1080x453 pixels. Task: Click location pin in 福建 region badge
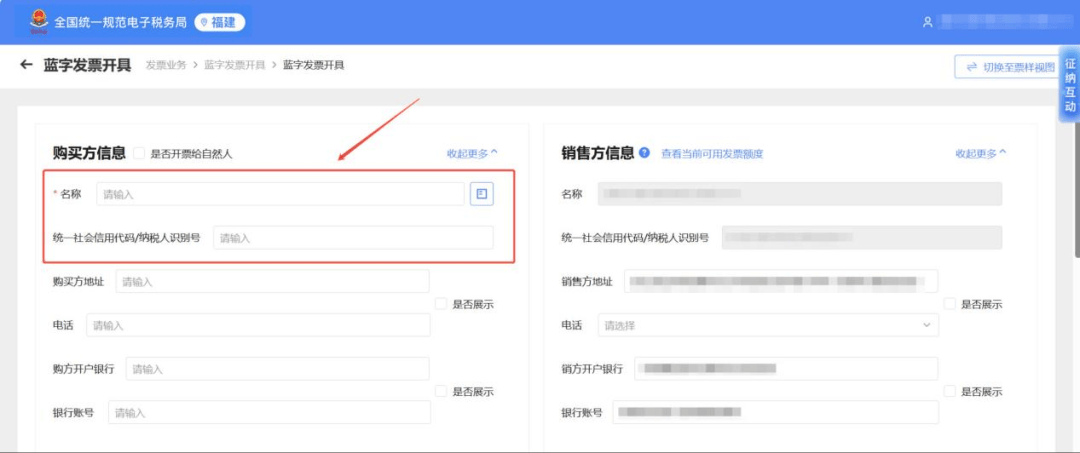pos(203,22)
